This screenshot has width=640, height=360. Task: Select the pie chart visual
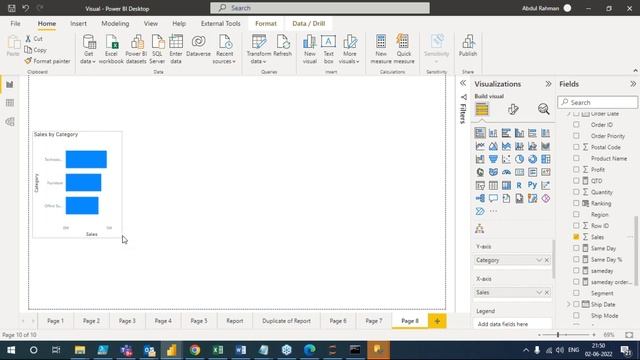[x=519, y=159]
